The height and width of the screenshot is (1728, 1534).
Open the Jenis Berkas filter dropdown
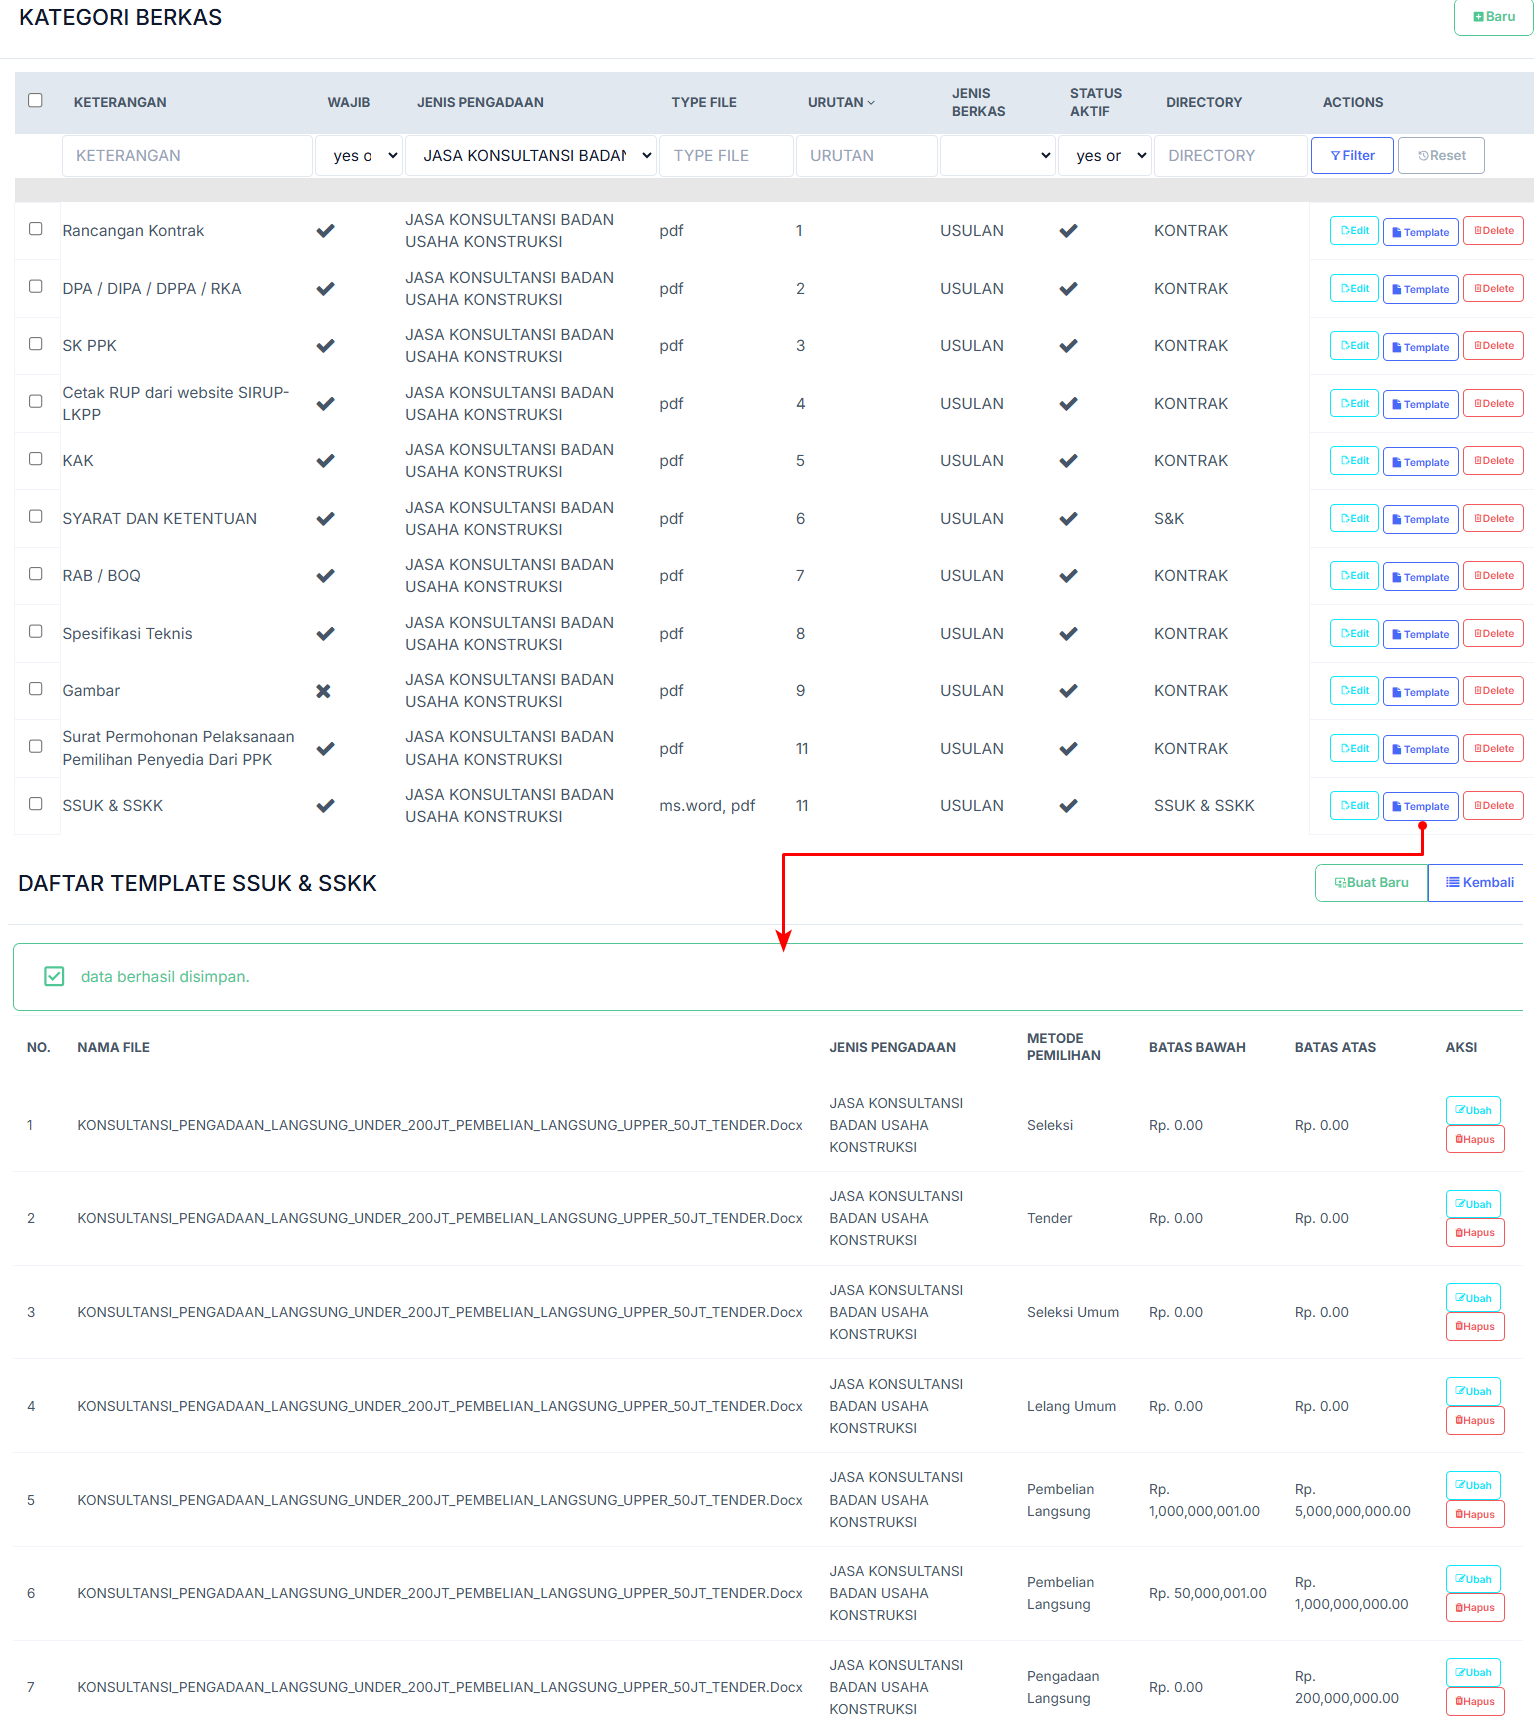tap(997, 156)
